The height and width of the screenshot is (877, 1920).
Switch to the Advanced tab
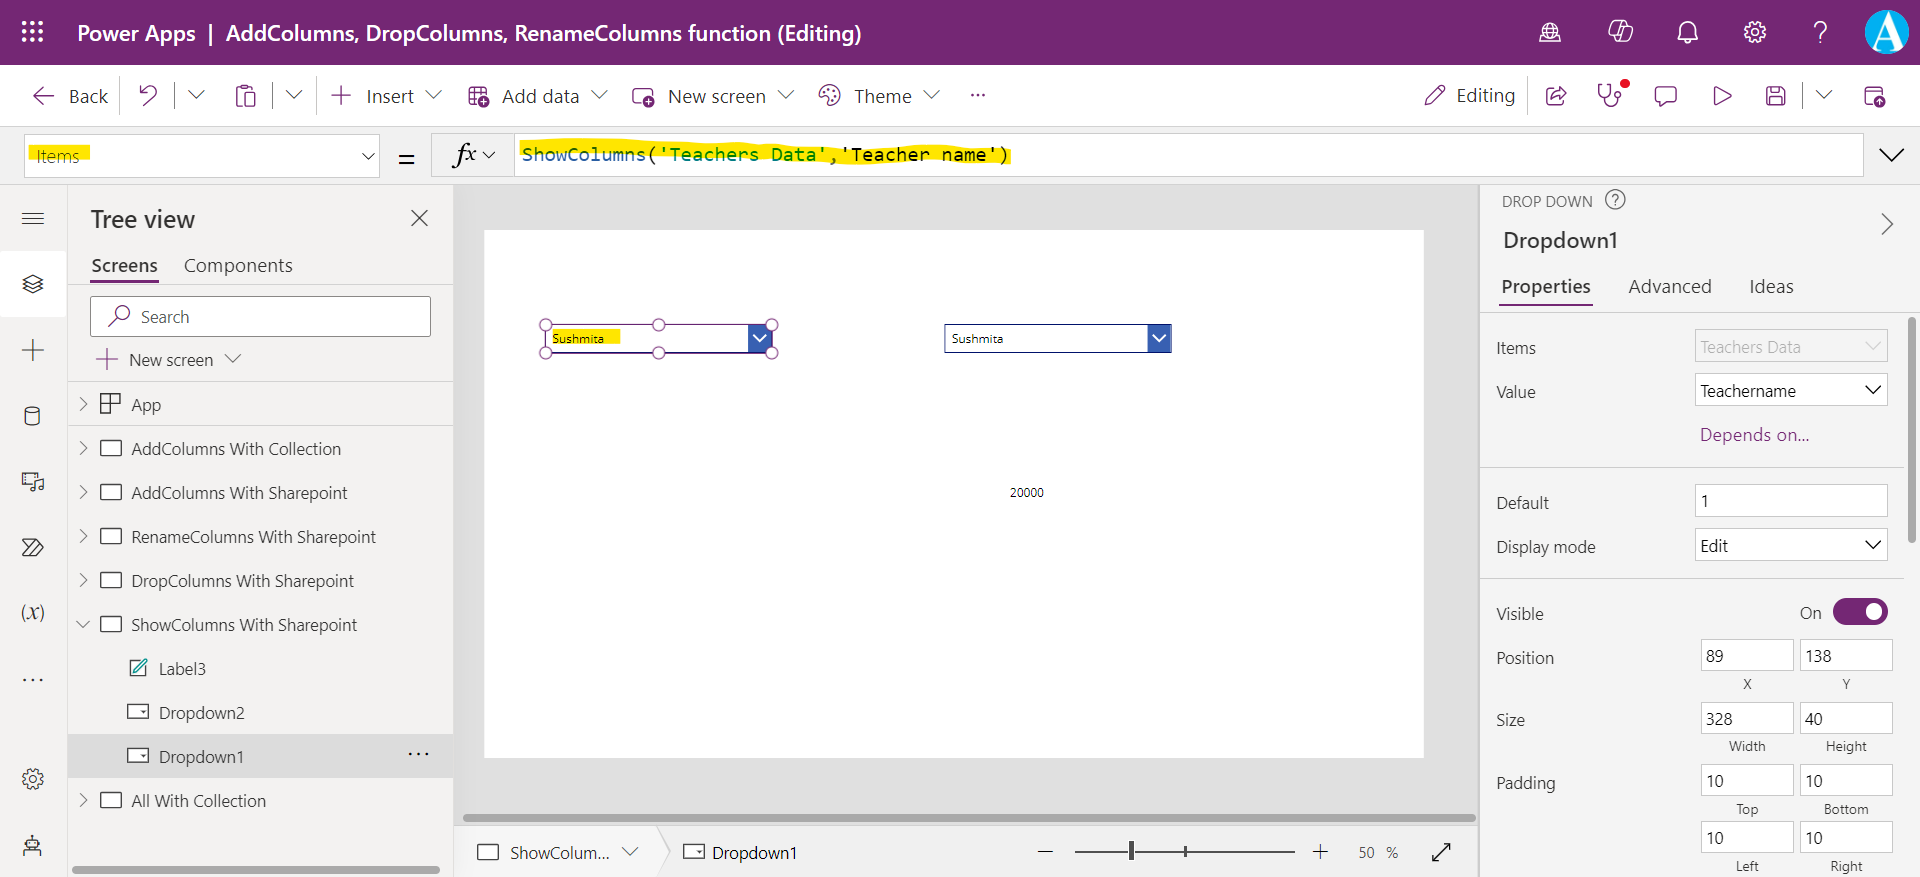(1669, 287)
